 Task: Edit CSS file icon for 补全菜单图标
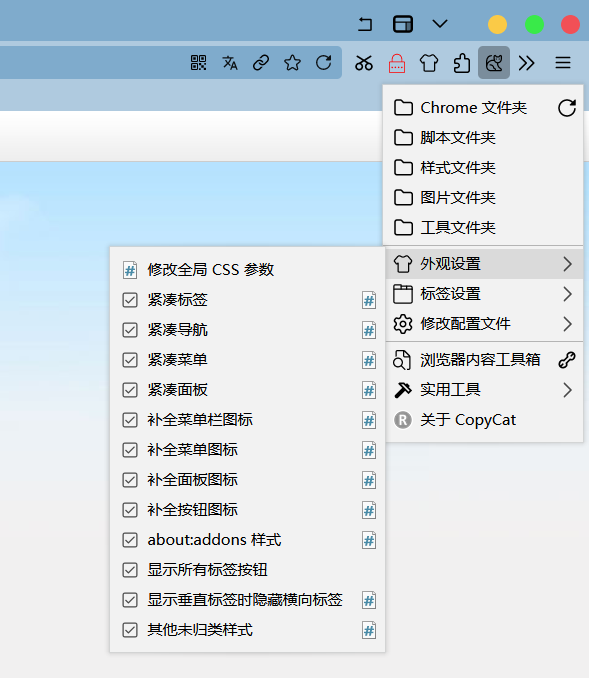coord(369,451)
